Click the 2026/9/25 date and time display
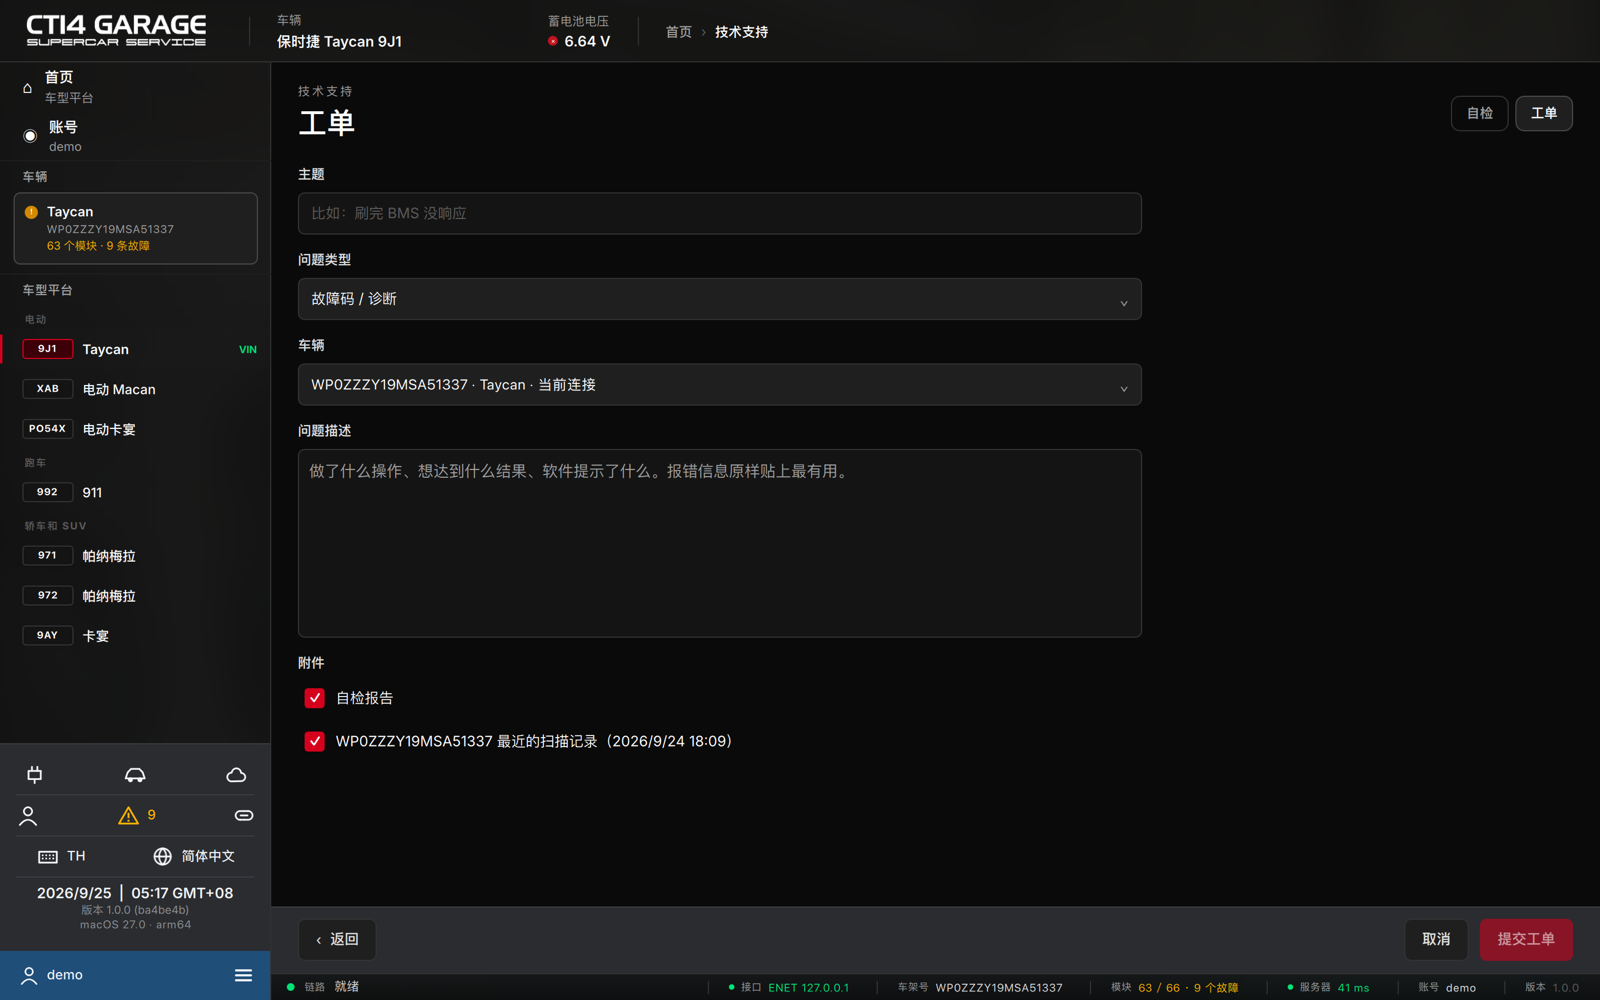Image resolution: width=1600 pixels, height=1000 pixels. 135,893
